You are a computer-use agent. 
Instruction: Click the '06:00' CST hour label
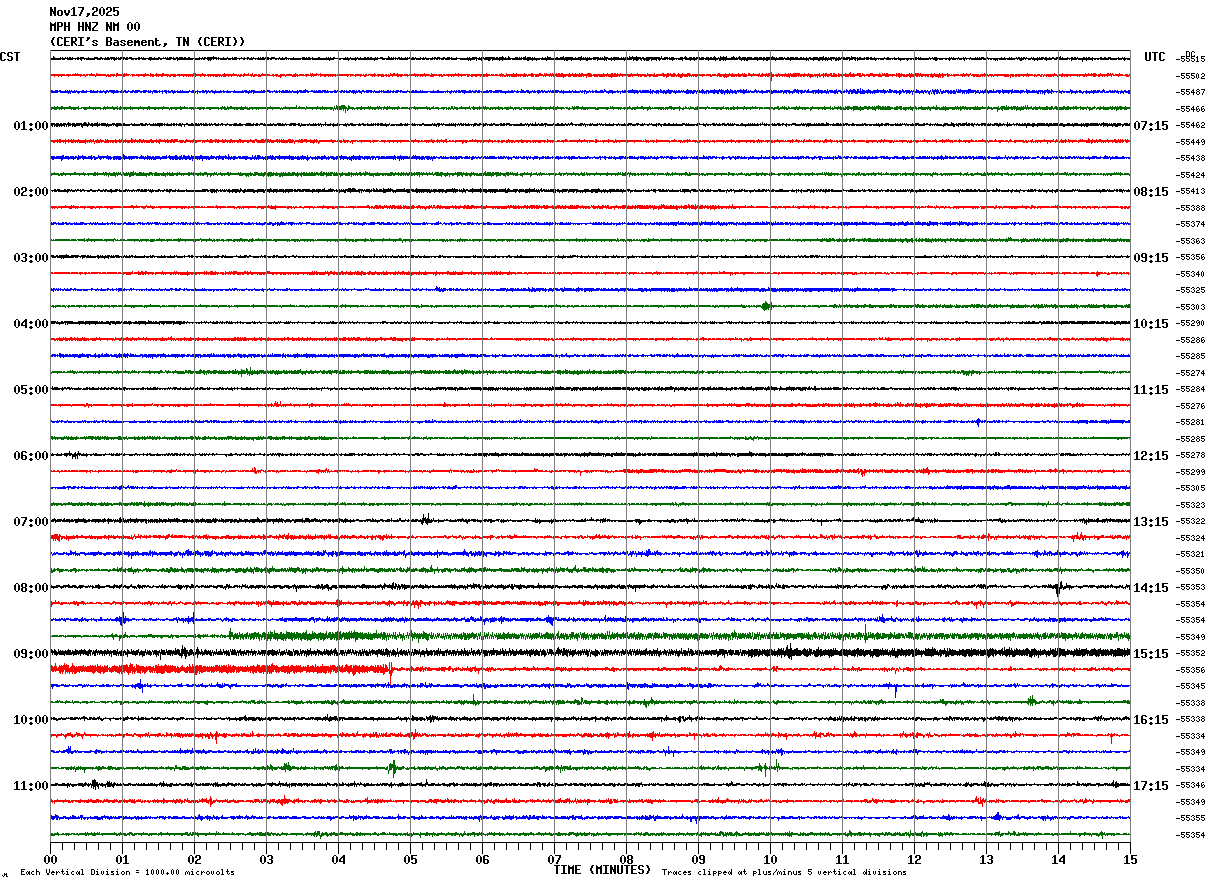point(31,456)
